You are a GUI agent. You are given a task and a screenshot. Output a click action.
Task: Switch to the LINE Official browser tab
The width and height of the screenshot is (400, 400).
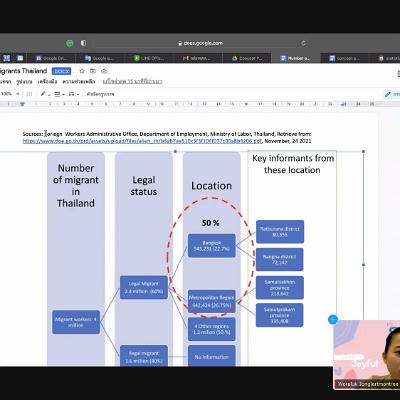149,58
